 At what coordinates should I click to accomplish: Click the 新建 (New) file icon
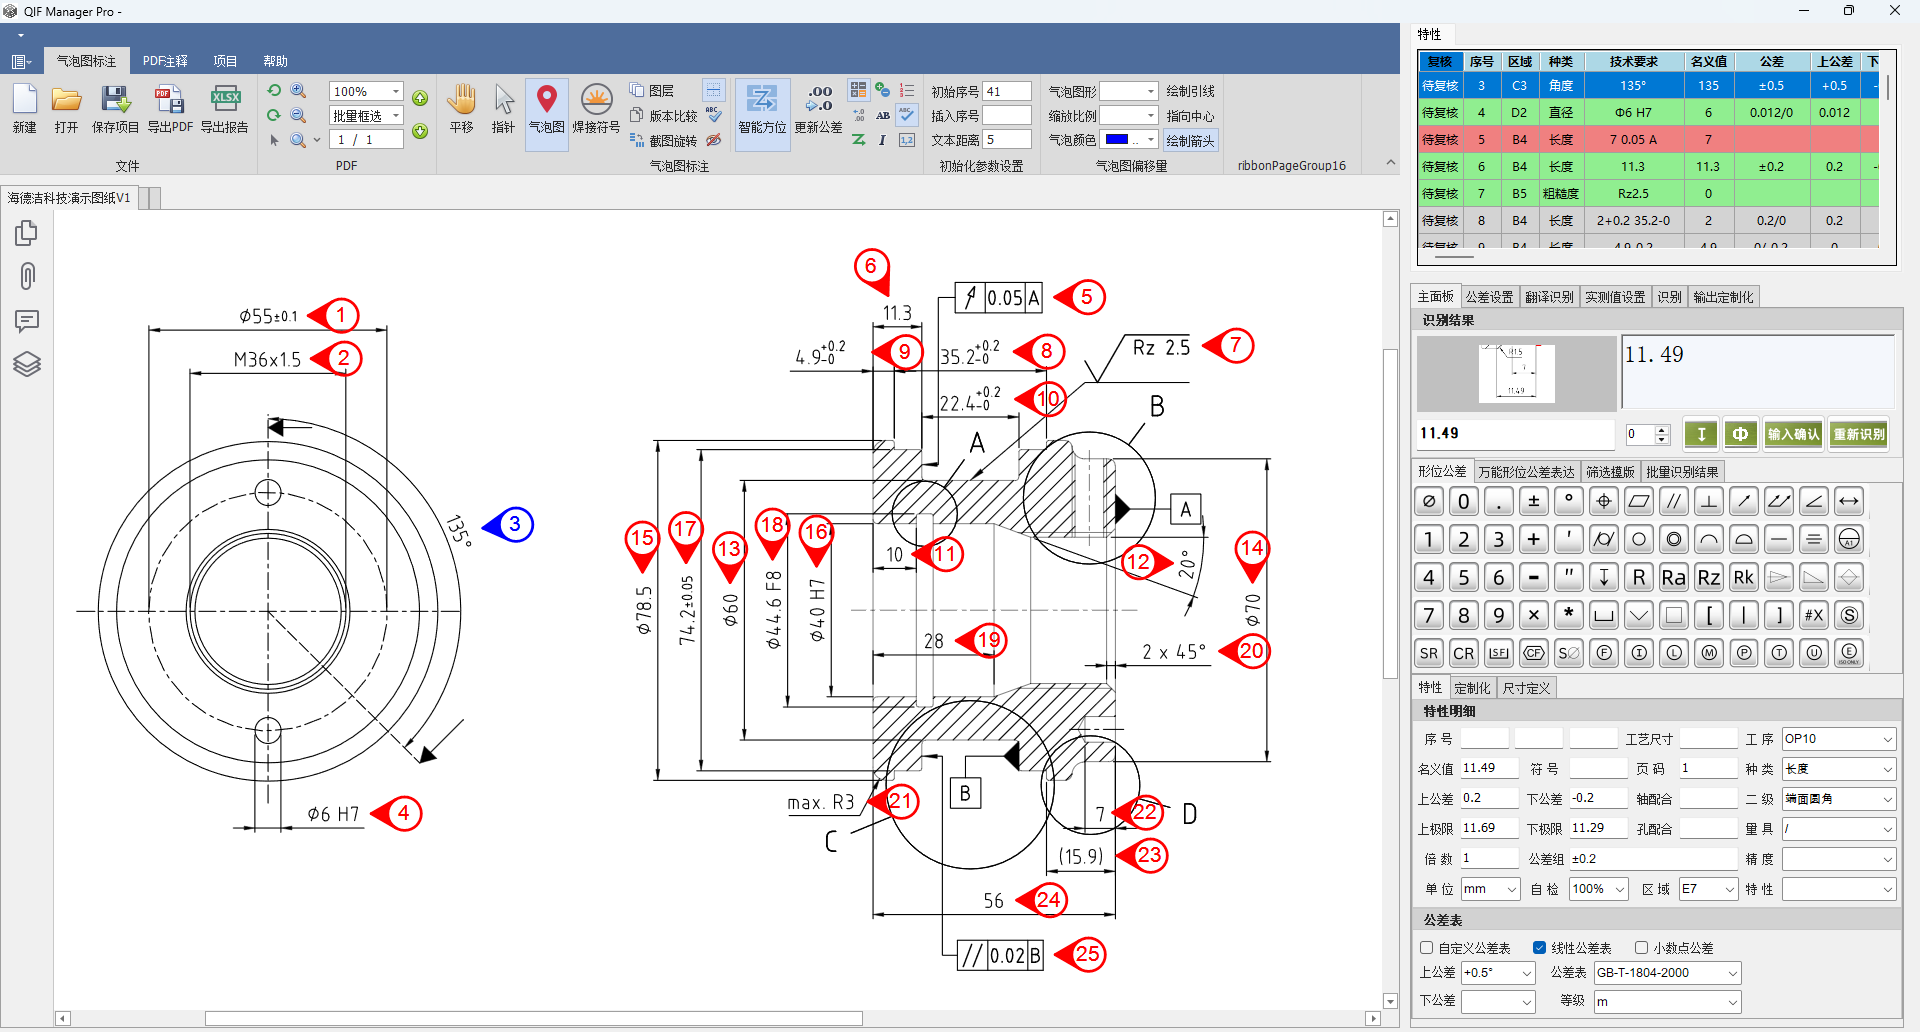tap(25, 109)
